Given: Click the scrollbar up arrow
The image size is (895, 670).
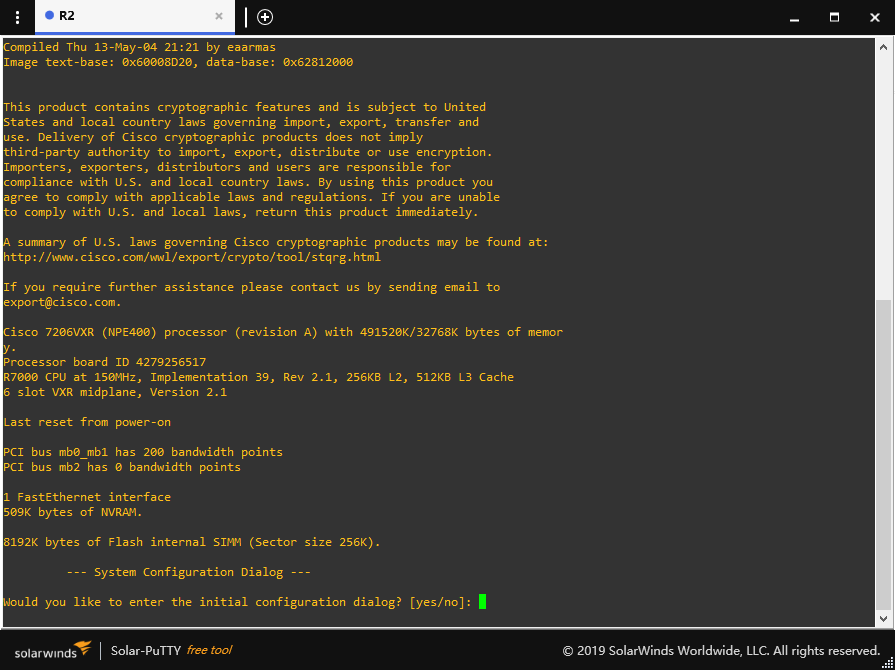Looking at the screenshot, I should tap(884, 48).
